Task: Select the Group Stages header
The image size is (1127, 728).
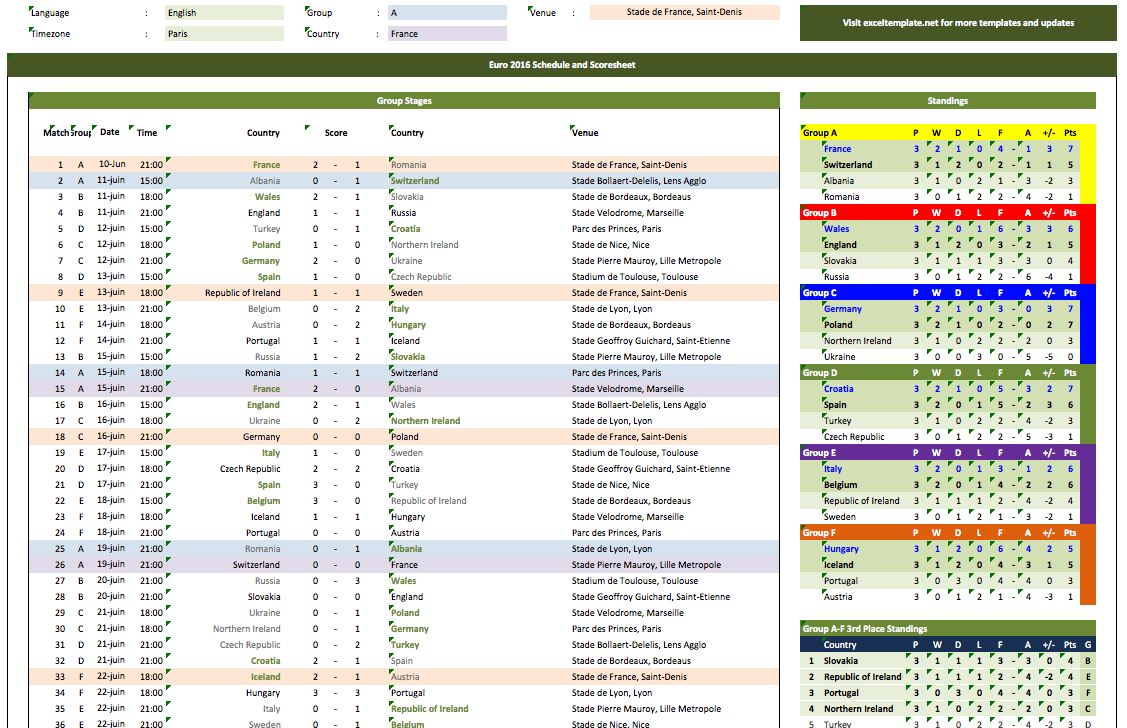Action: point(404,101)
